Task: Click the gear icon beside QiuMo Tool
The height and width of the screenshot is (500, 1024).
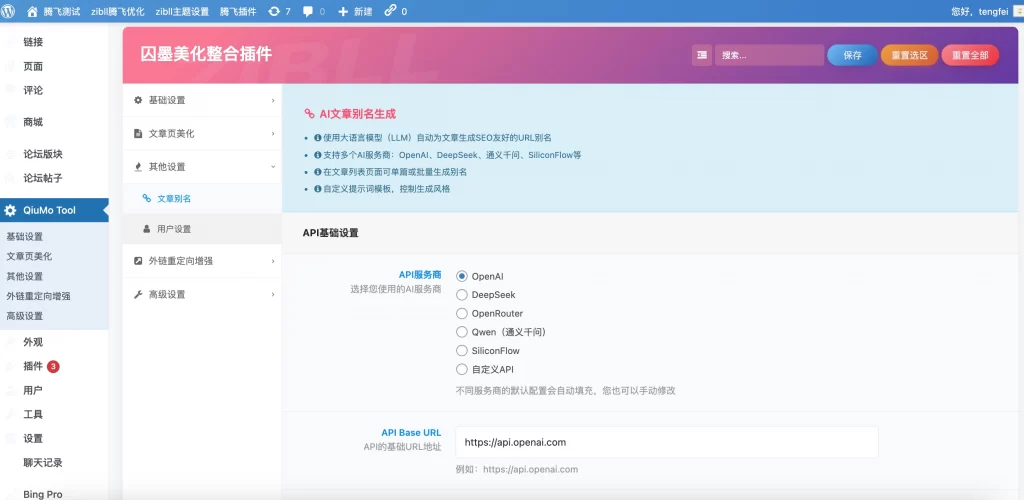Action: (x=10, y=210)
